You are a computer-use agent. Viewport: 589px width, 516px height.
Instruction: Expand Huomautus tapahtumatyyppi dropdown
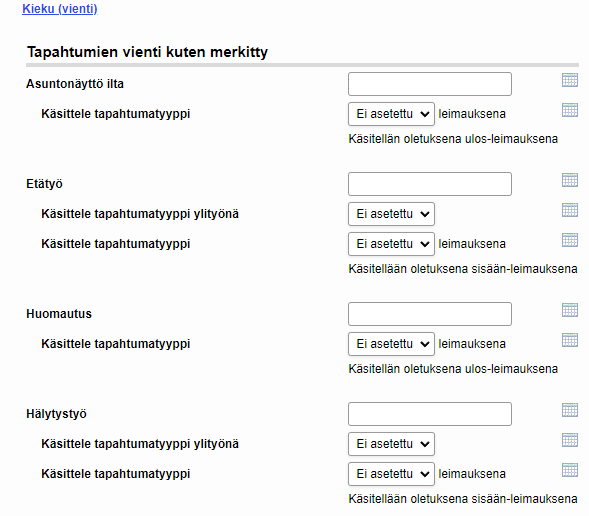coord(391,344)
